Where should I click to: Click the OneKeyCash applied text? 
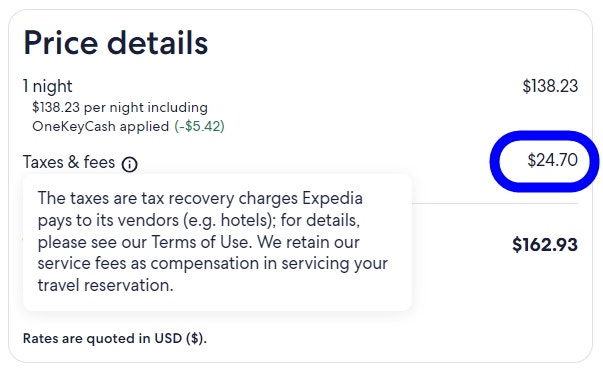tap(100, 126)
